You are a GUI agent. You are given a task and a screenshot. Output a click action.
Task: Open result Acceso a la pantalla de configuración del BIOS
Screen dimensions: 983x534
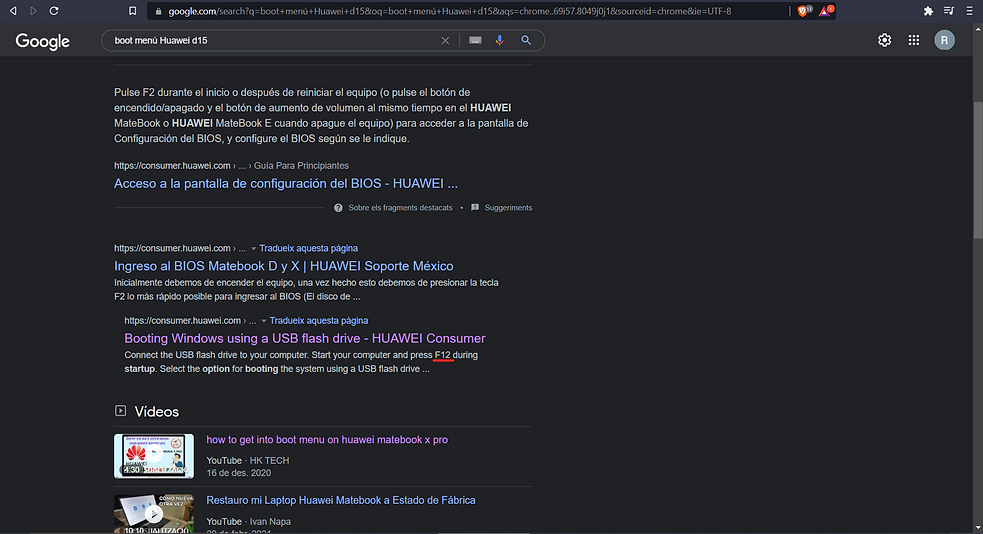click(286, 184)
